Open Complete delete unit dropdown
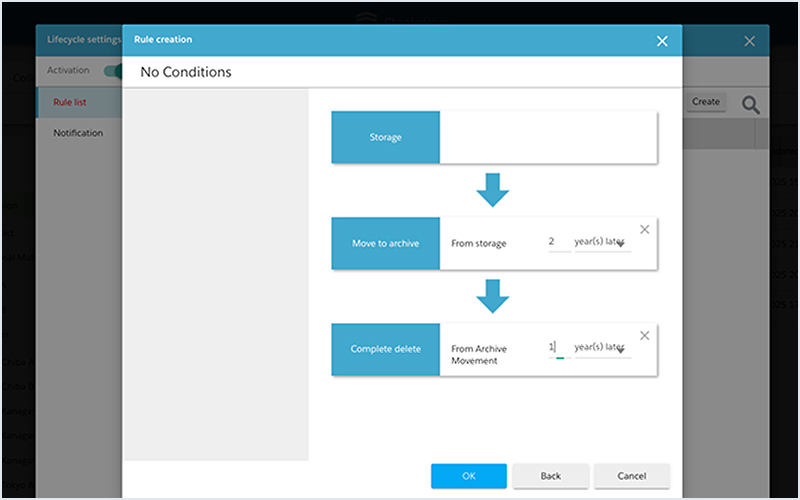This screenshot has height=500, width=800. coord(603,348)
